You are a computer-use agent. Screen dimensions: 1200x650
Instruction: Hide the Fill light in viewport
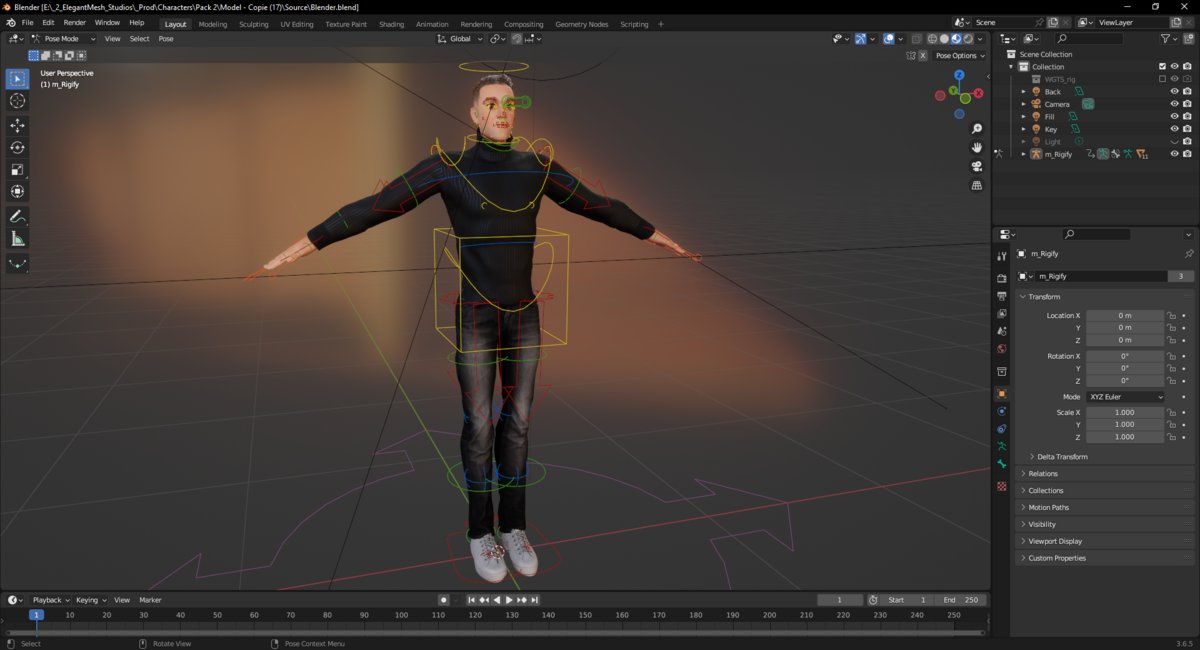tap(1174, 117)
